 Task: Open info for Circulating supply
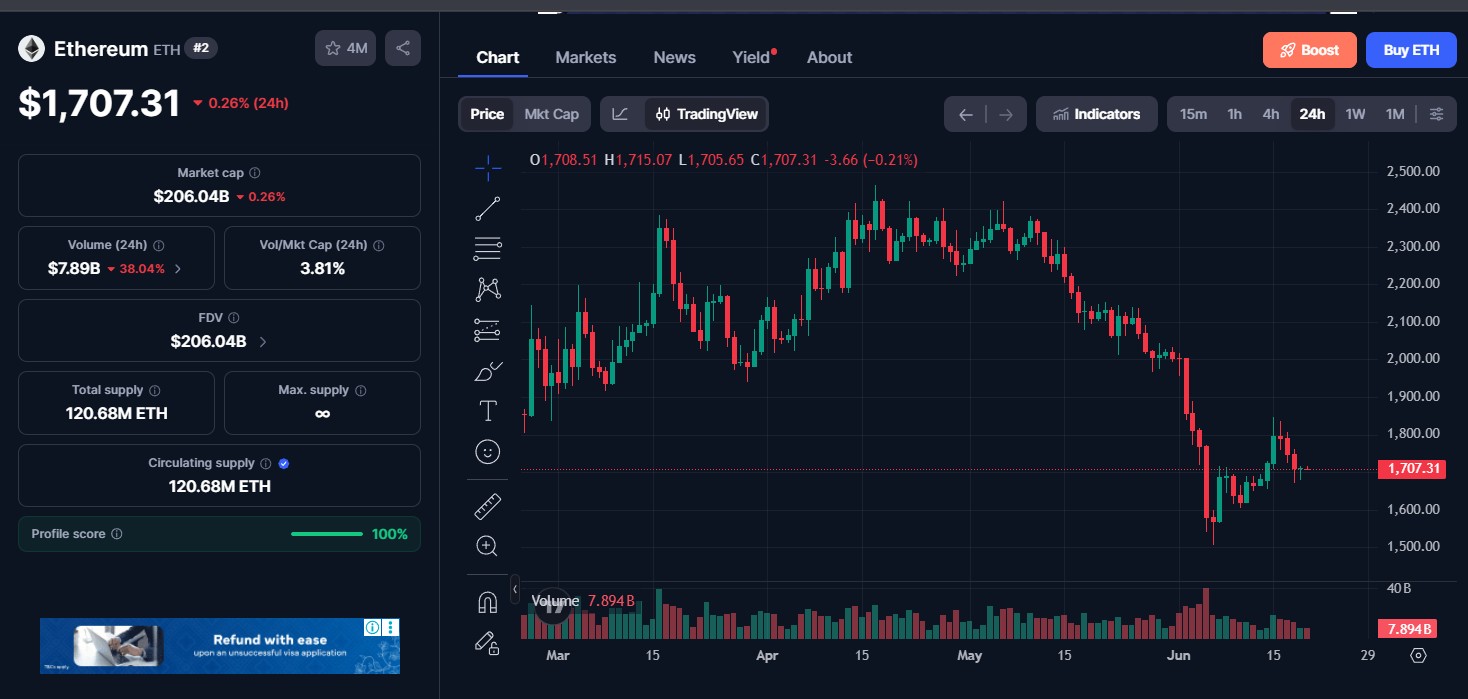tap(266, 464)
